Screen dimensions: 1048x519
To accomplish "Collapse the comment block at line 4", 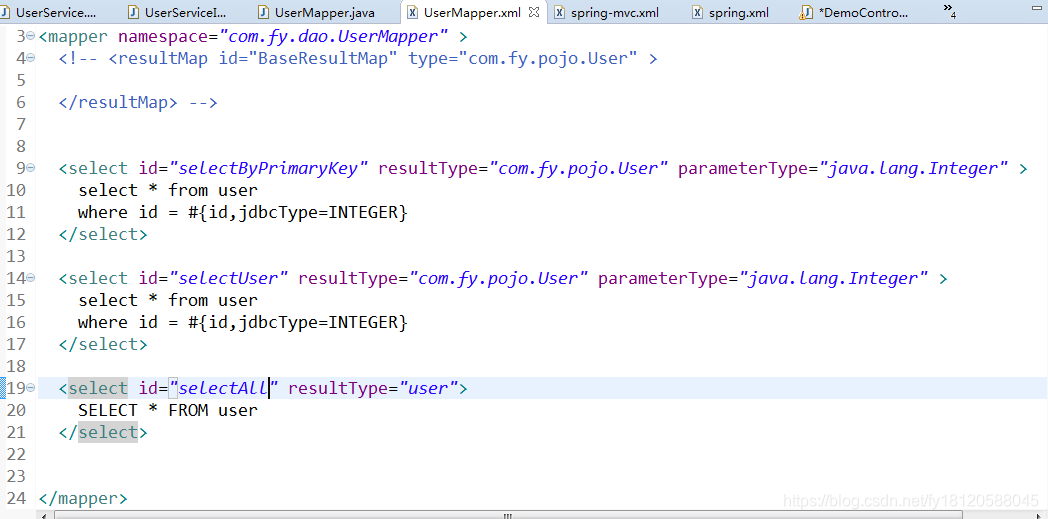I will pyautogui.click(x=31, y=58).
